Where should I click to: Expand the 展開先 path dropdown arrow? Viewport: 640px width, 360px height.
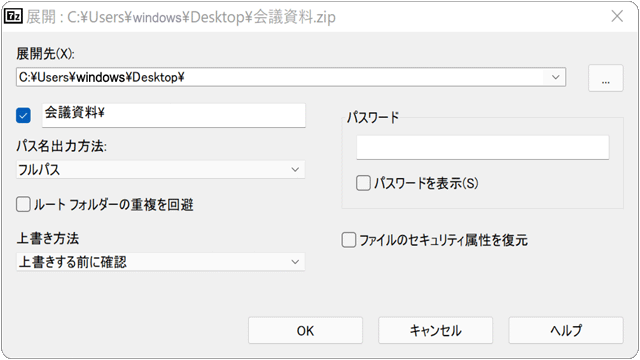click(x=555, y=77)
